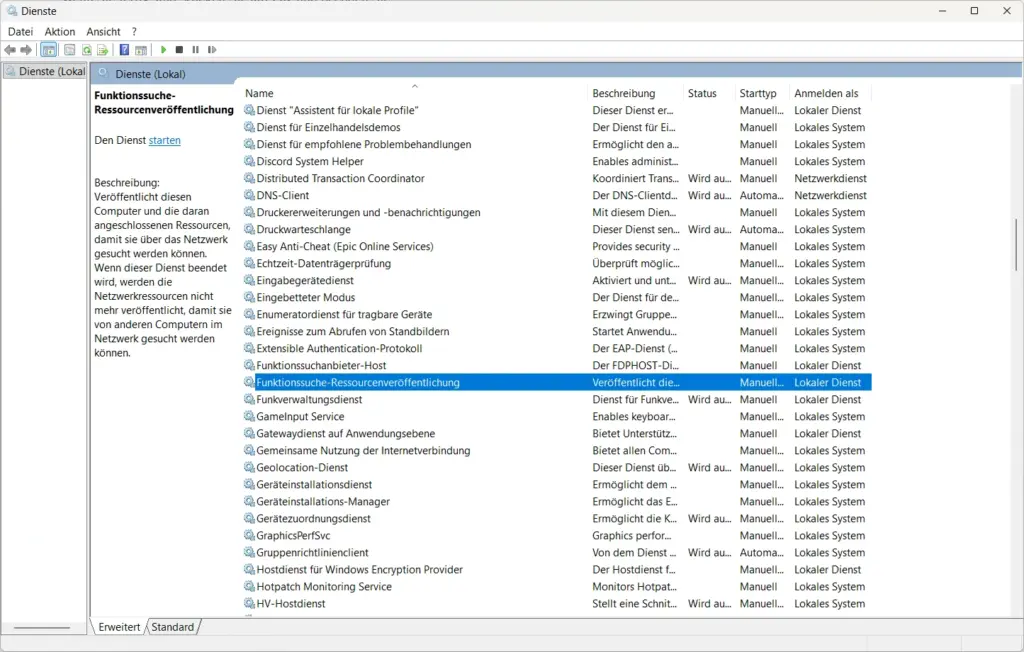The width and height of the screenshot is (1024, 652).
Task: Click the Export List toolbar icon
Action: tap(103, 50)
